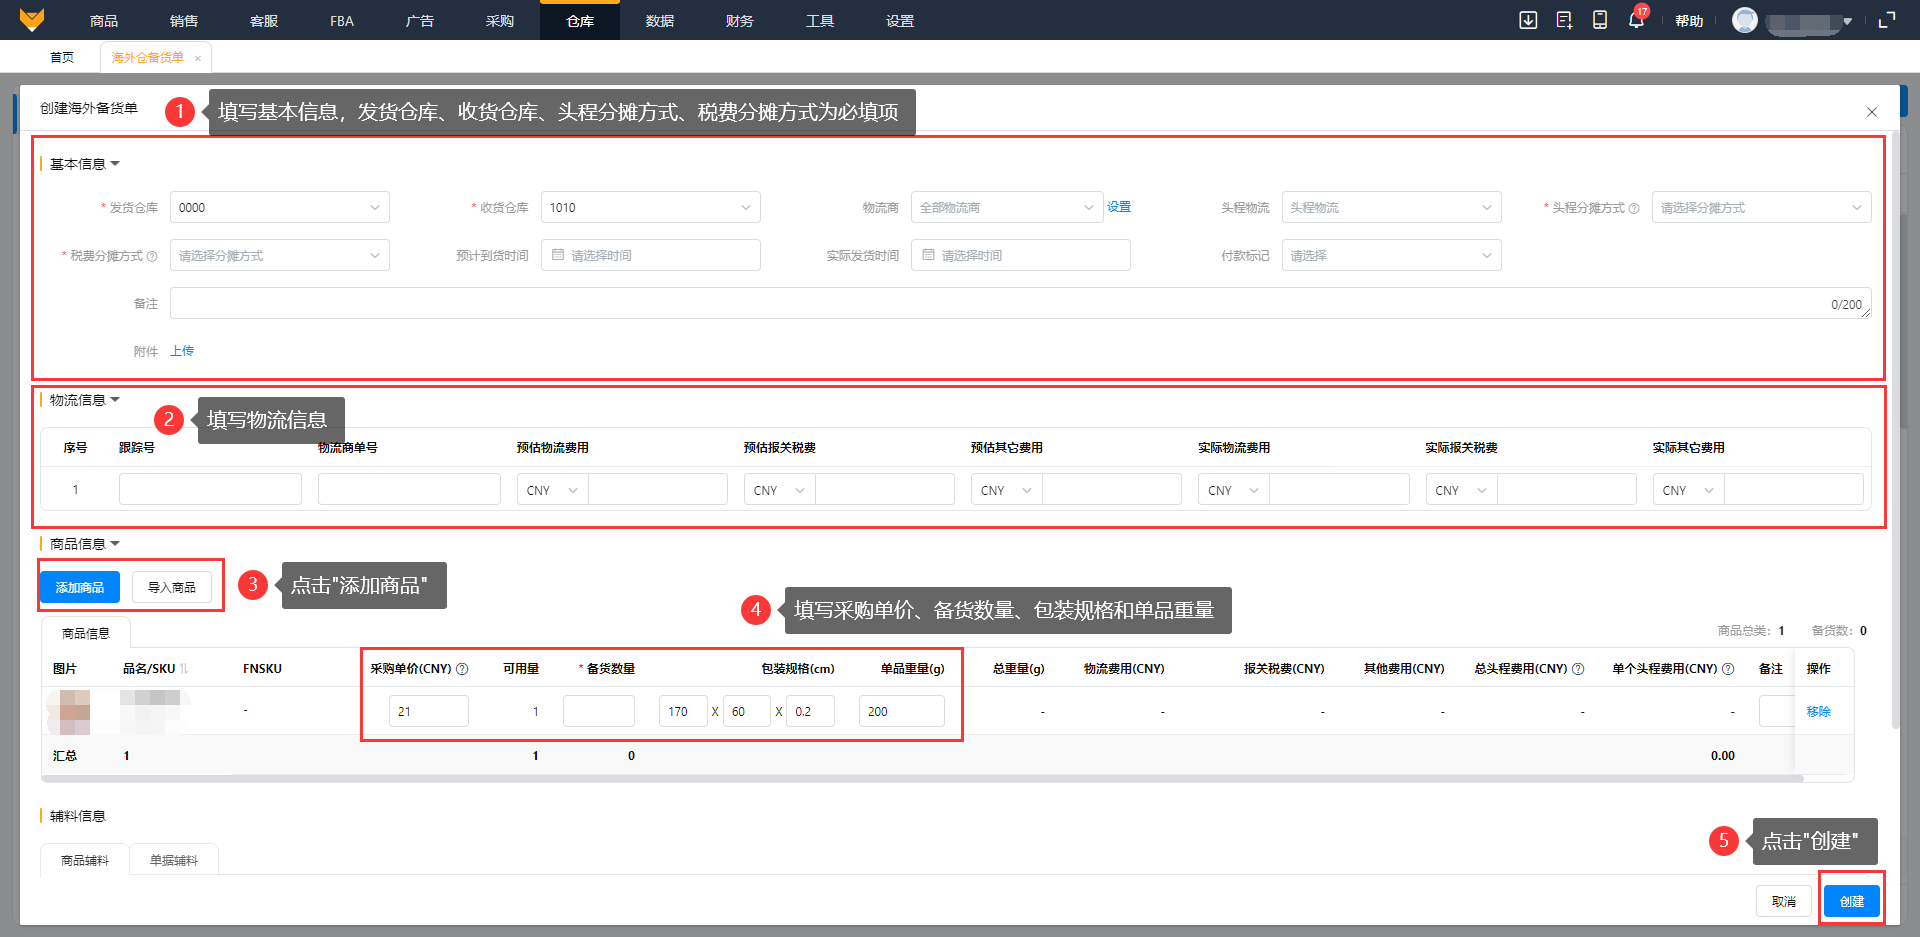1920x937 pixels.
Task: Click the add-note list icon in header
Action: click(x=1564, y=20)
